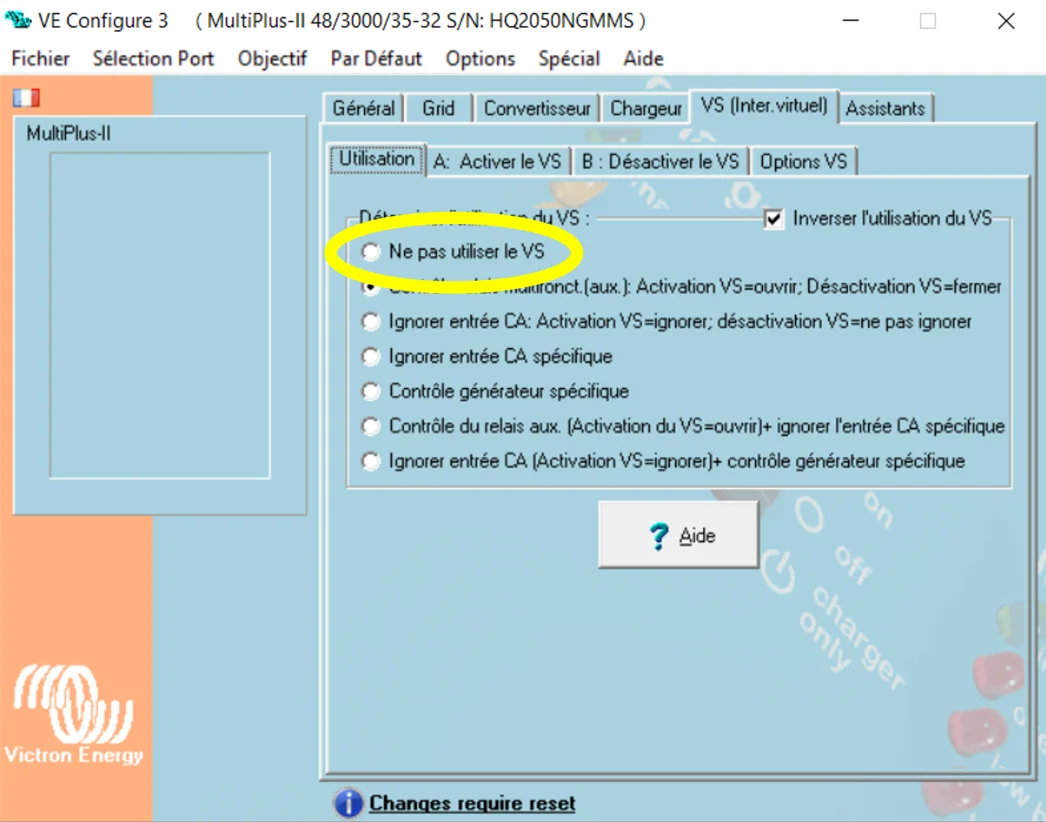Click the French flag language icon
The image size is (1046, 822).
(x=27, y=98)
